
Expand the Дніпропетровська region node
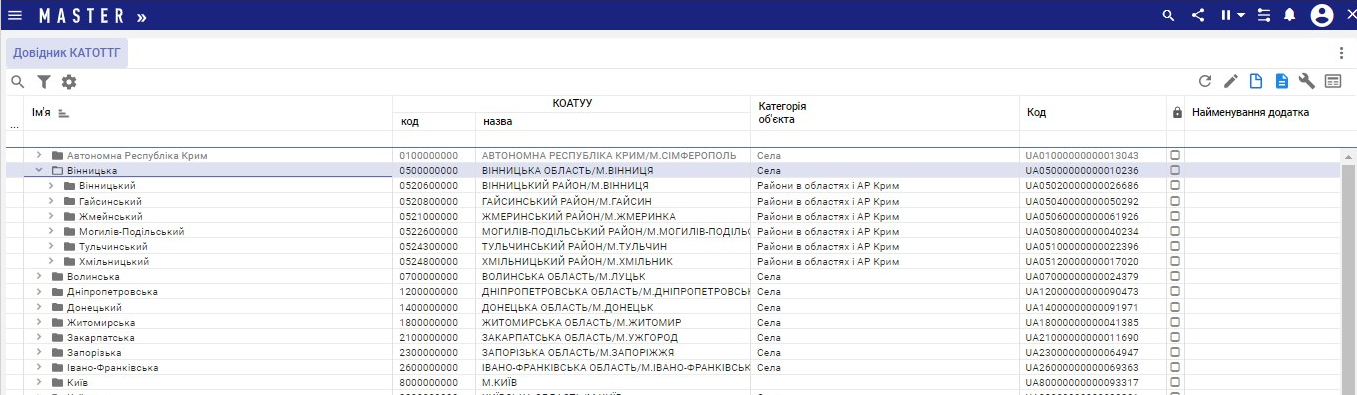[39, 292]
